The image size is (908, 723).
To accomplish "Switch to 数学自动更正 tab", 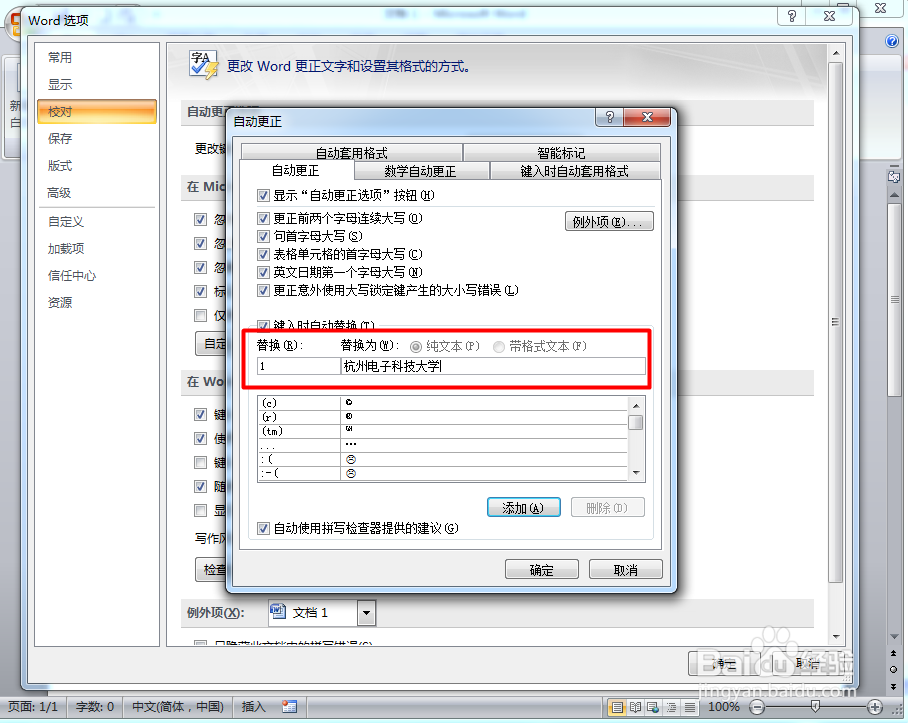I will (421, 171).
